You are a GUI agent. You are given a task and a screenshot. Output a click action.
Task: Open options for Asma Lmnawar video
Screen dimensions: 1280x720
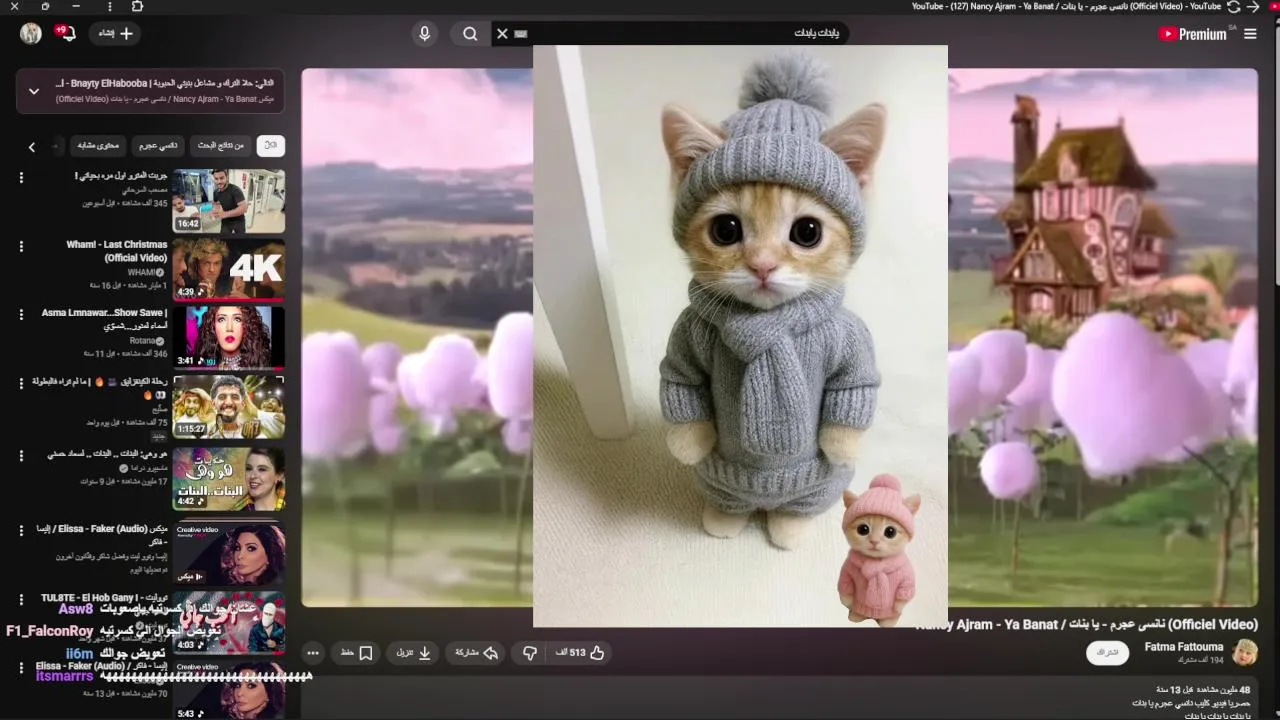(x=21, y=314)
